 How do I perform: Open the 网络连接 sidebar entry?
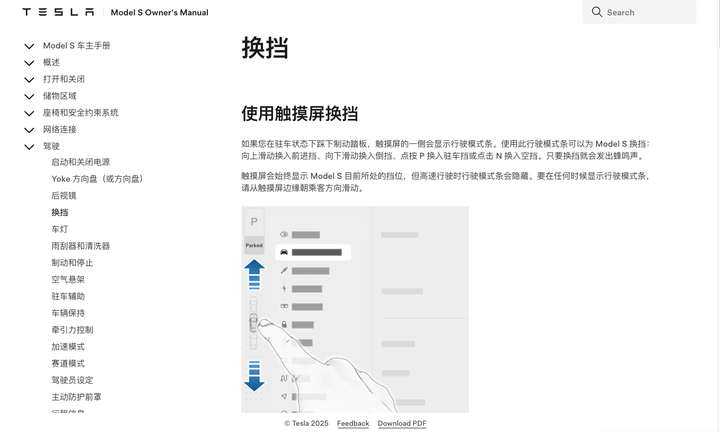coord(60,129)
